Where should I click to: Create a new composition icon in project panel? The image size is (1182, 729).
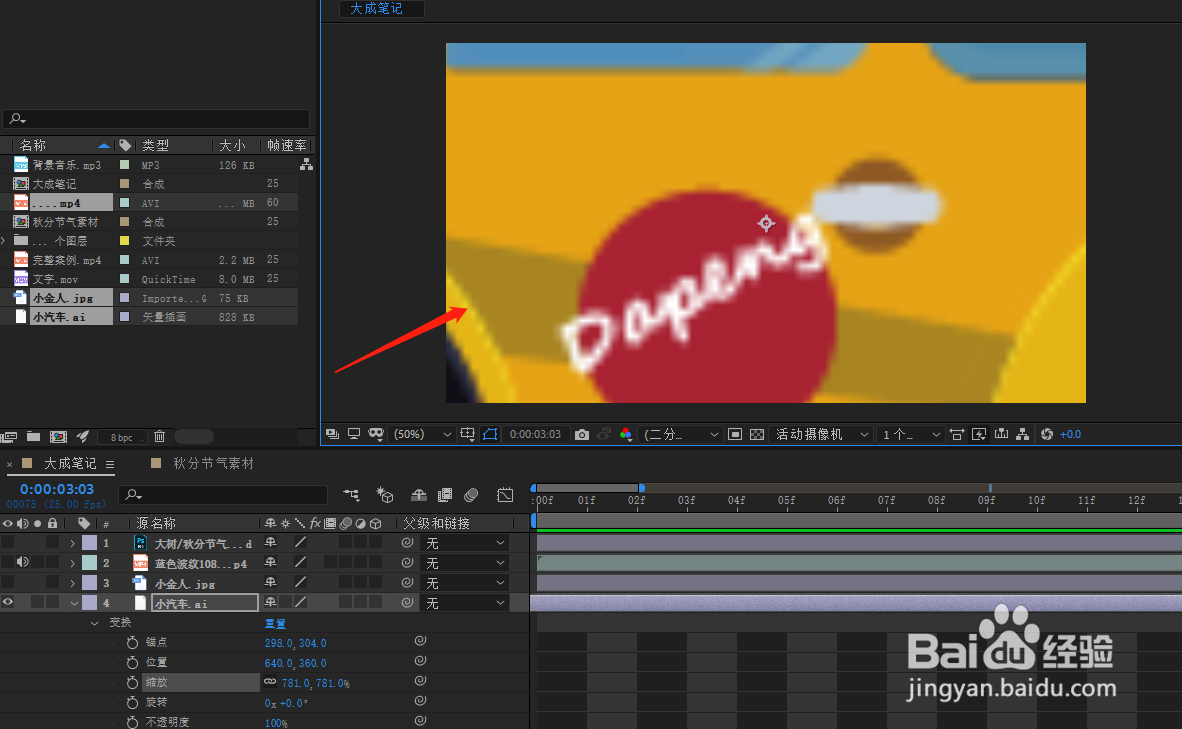tap(58, 436)
